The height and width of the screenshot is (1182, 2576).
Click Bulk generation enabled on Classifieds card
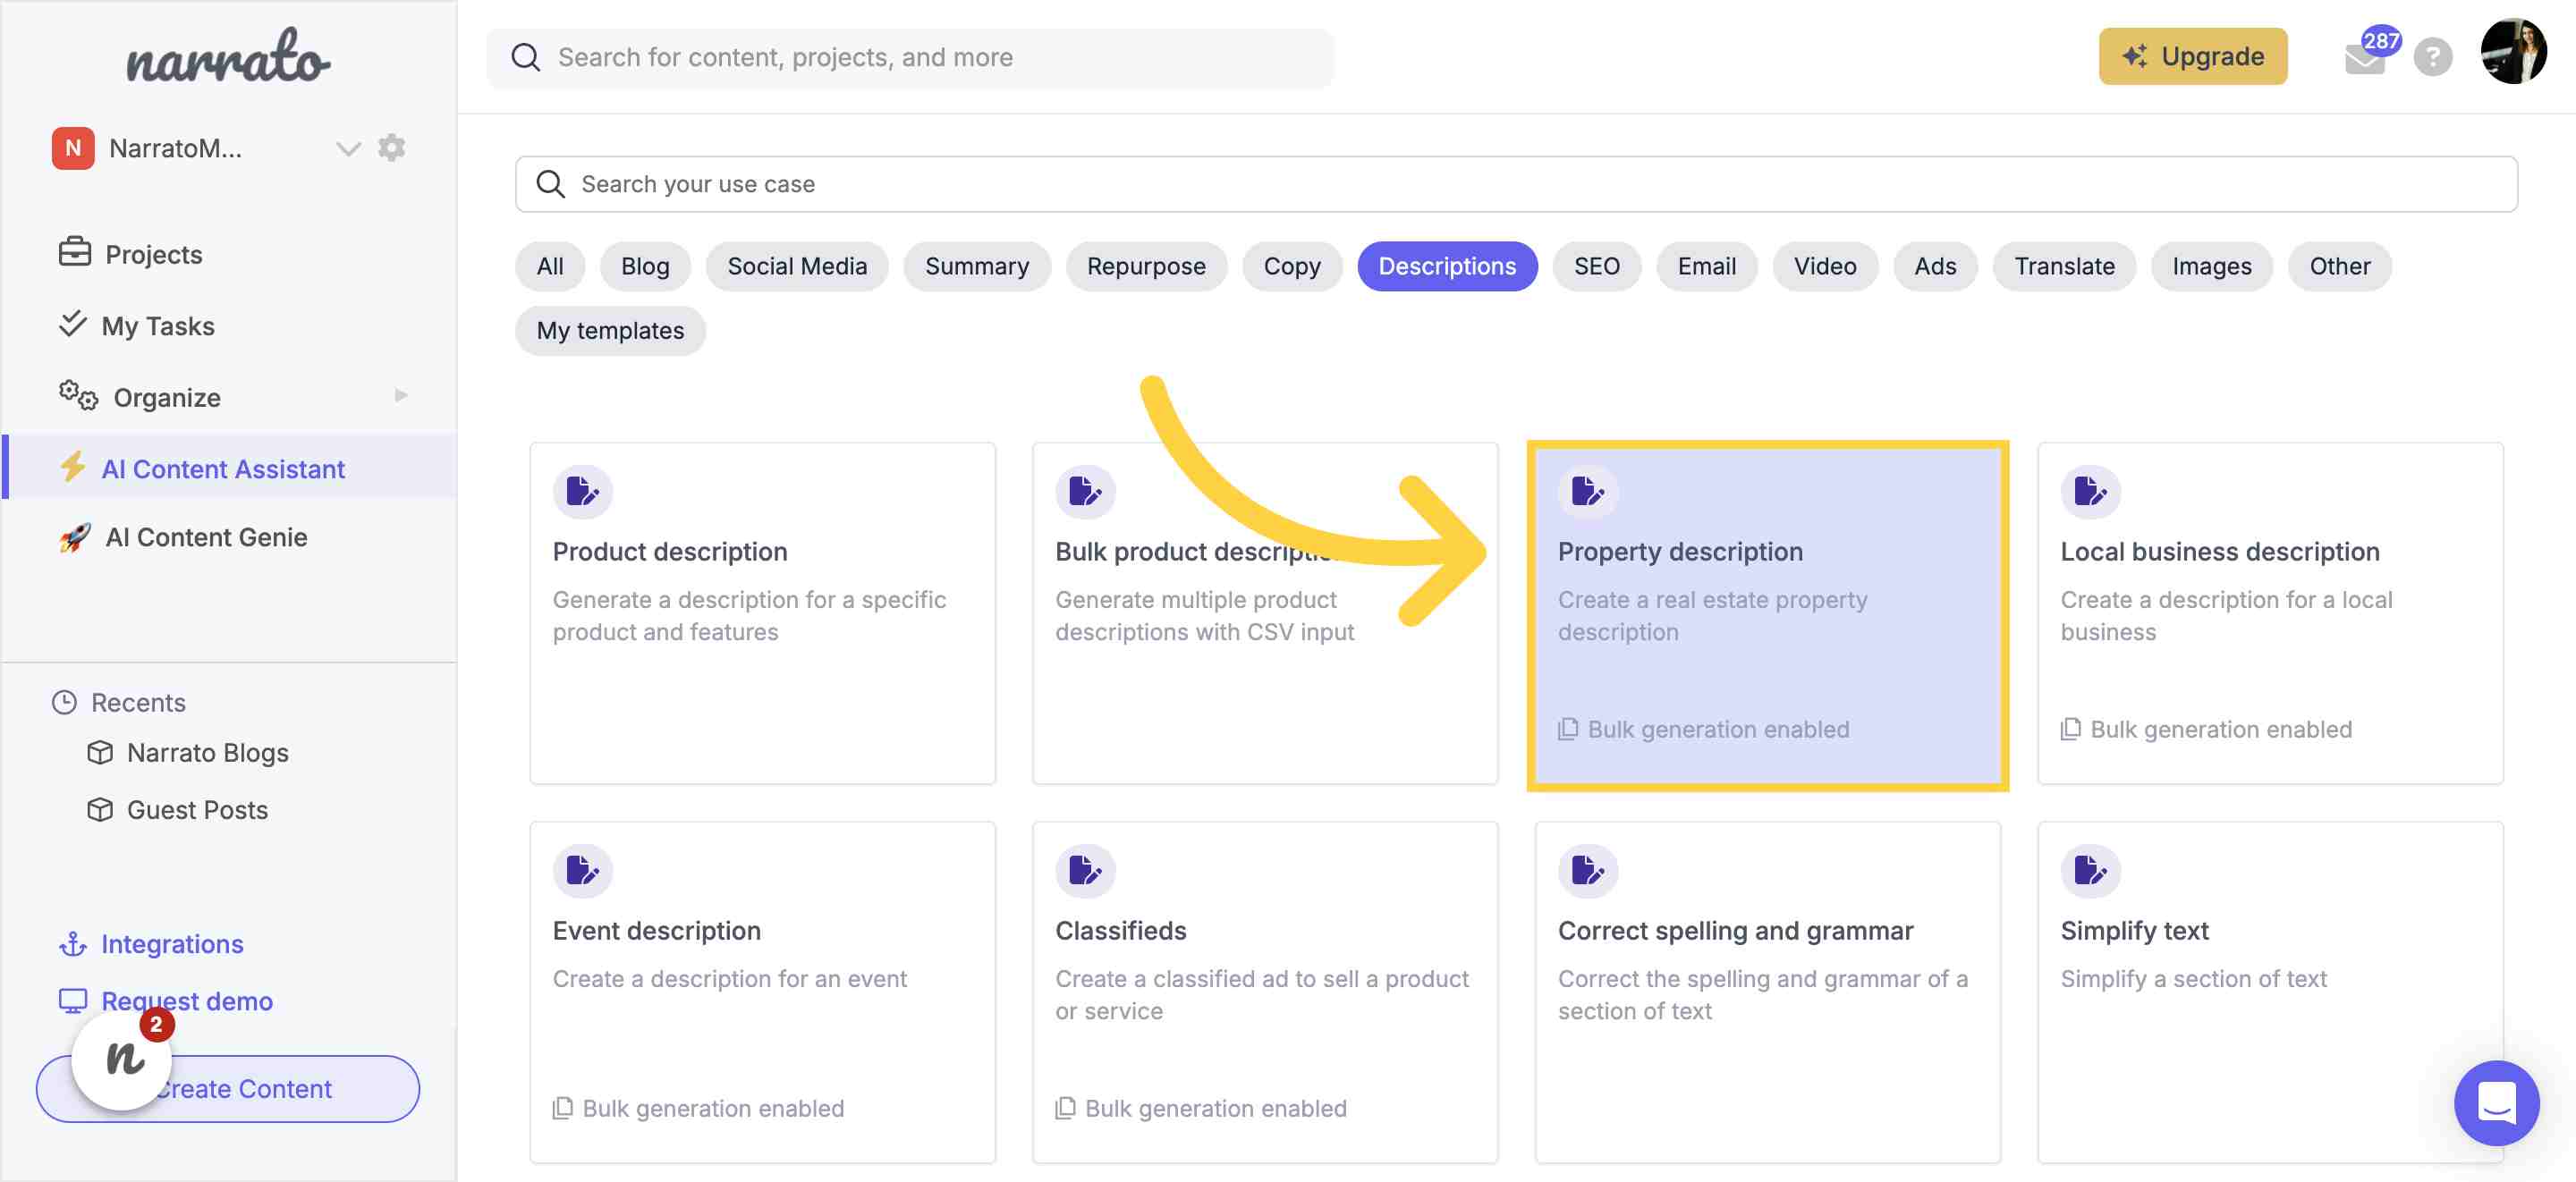point(1201,1108)
